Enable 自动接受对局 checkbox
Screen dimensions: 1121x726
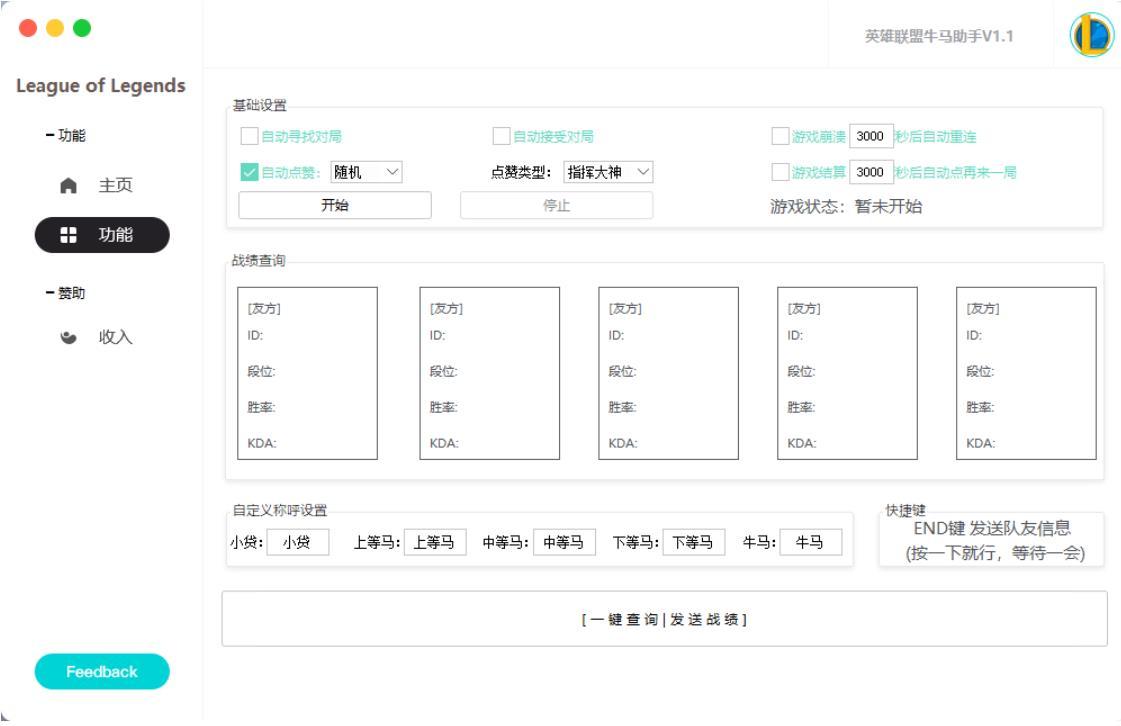click(501, 136)
